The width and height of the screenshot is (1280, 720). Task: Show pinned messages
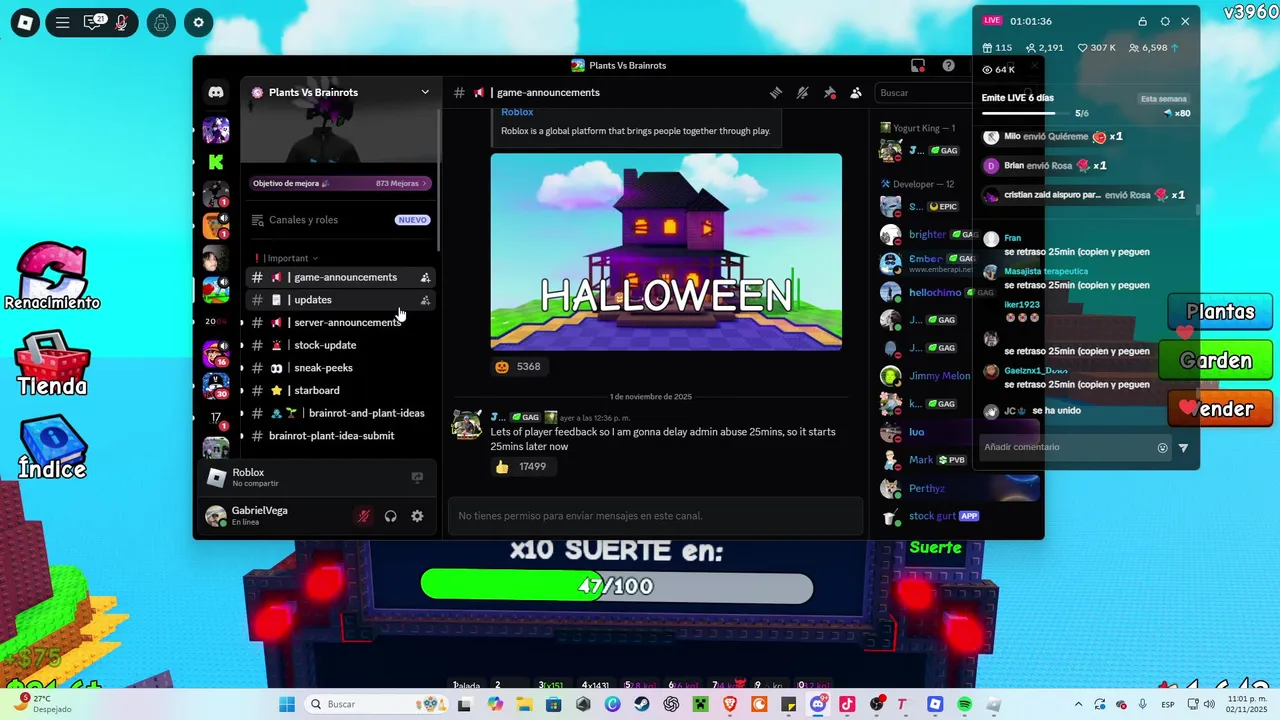(x=829, y=92)
